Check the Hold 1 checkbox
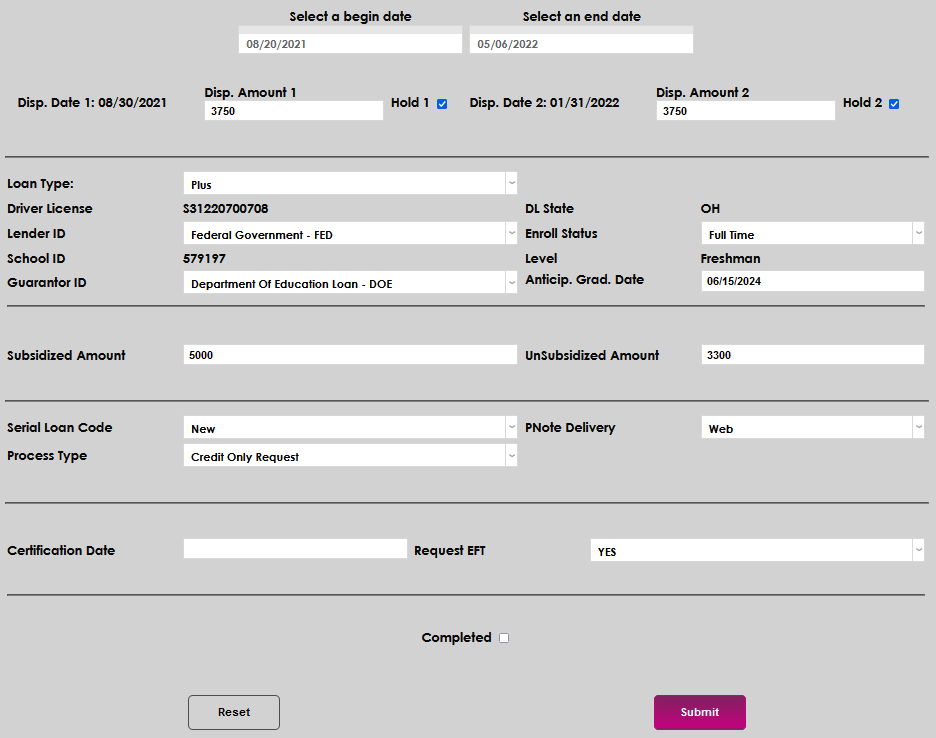The image size is (936, 738). (x=442, y=104)
